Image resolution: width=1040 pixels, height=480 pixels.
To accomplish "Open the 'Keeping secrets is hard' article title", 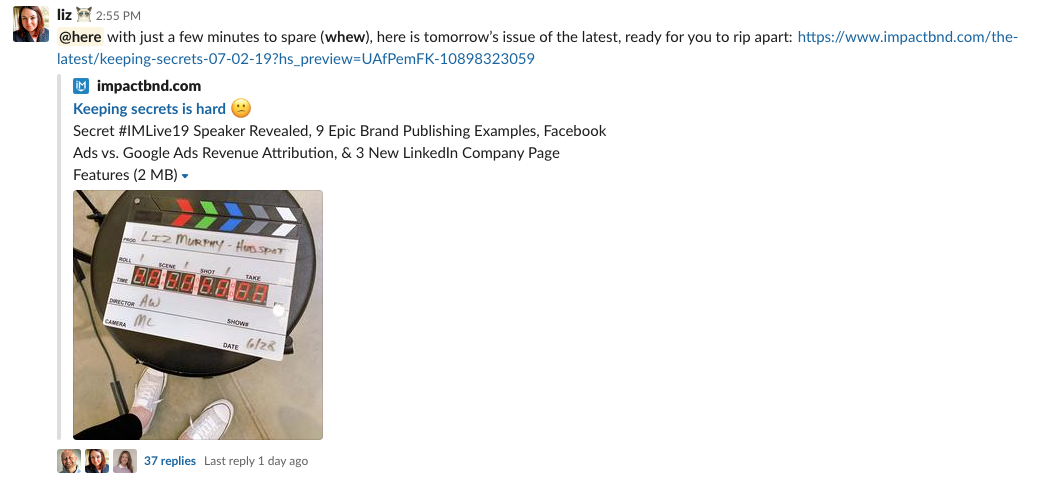I will coord(149,108).
